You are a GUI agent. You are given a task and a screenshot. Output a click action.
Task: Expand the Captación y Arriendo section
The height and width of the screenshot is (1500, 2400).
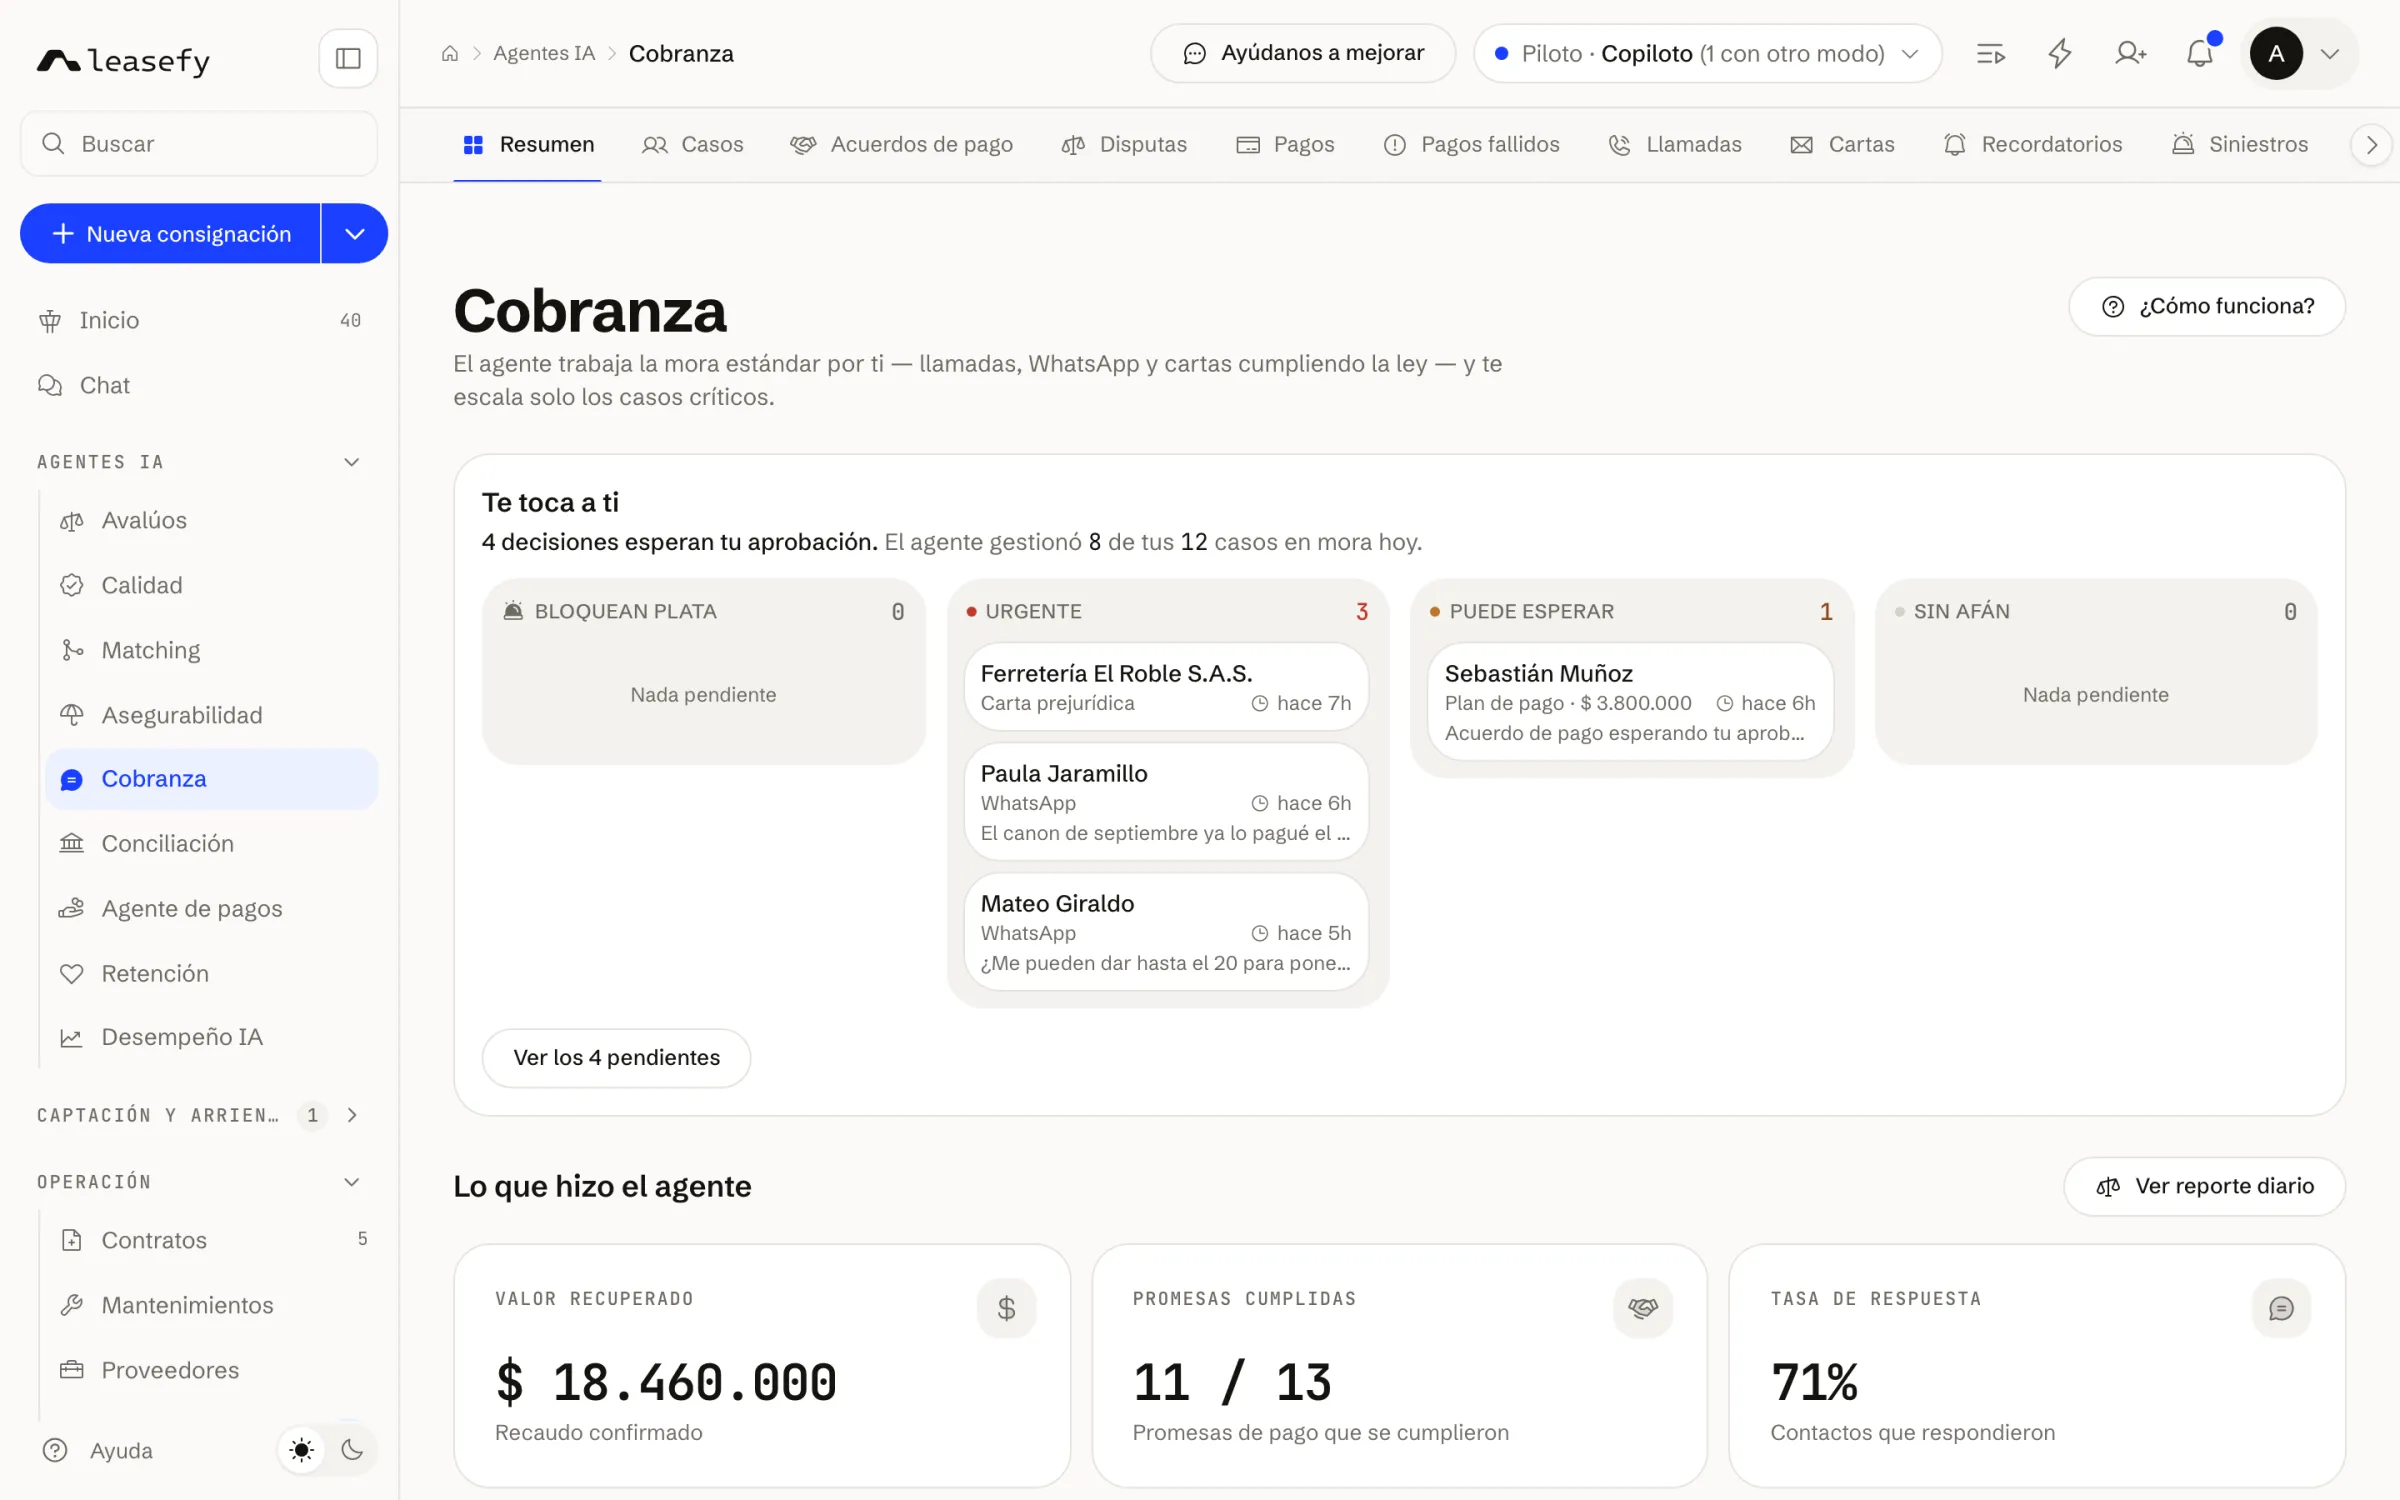(352, 1115)
